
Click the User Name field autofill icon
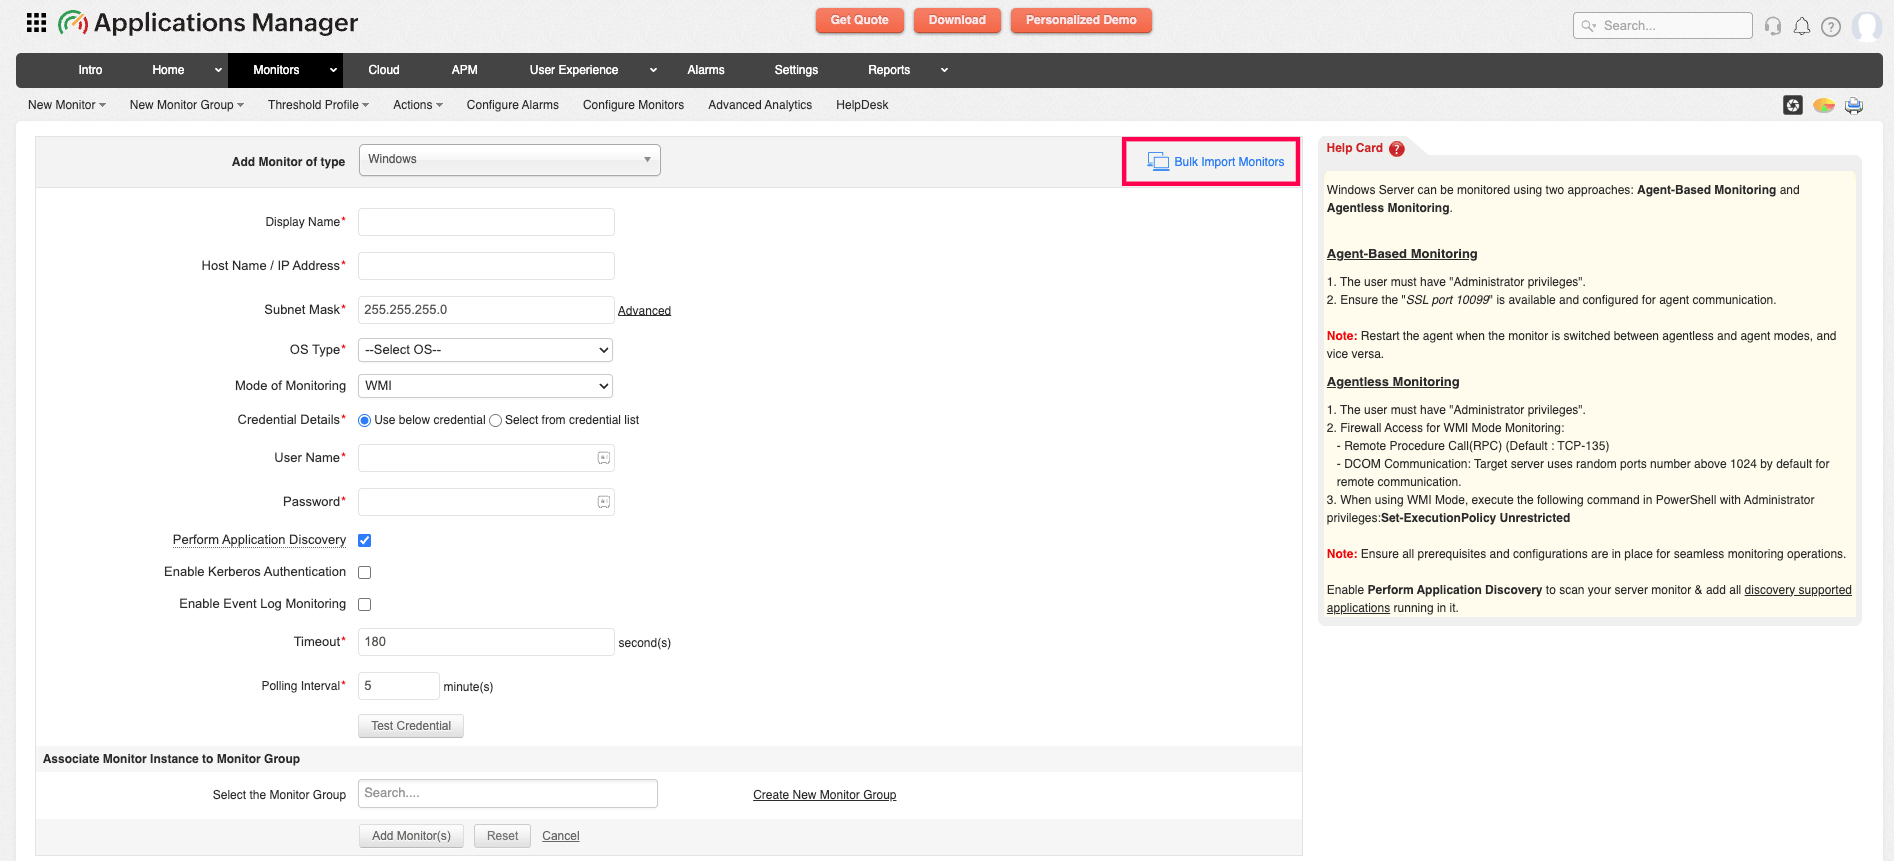click(604, 458)
